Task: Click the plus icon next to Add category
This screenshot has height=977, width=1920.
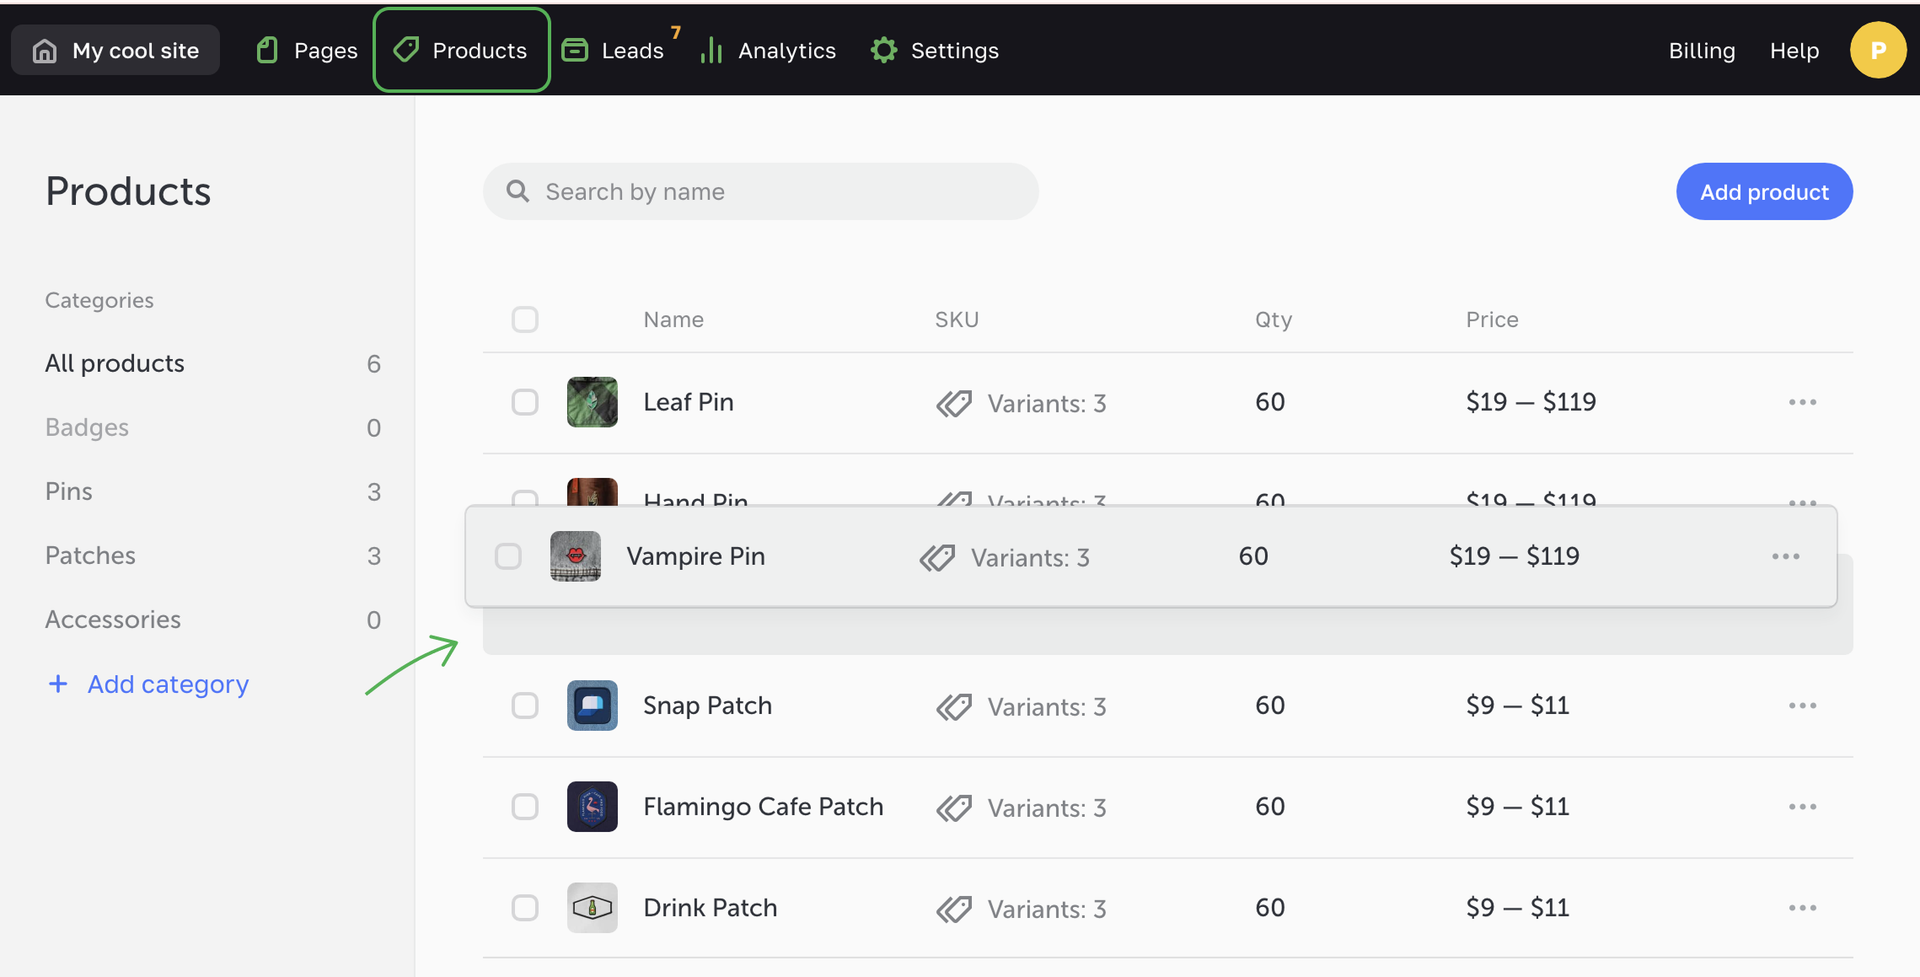Action: pyautogui.click(x=58, y=684)
